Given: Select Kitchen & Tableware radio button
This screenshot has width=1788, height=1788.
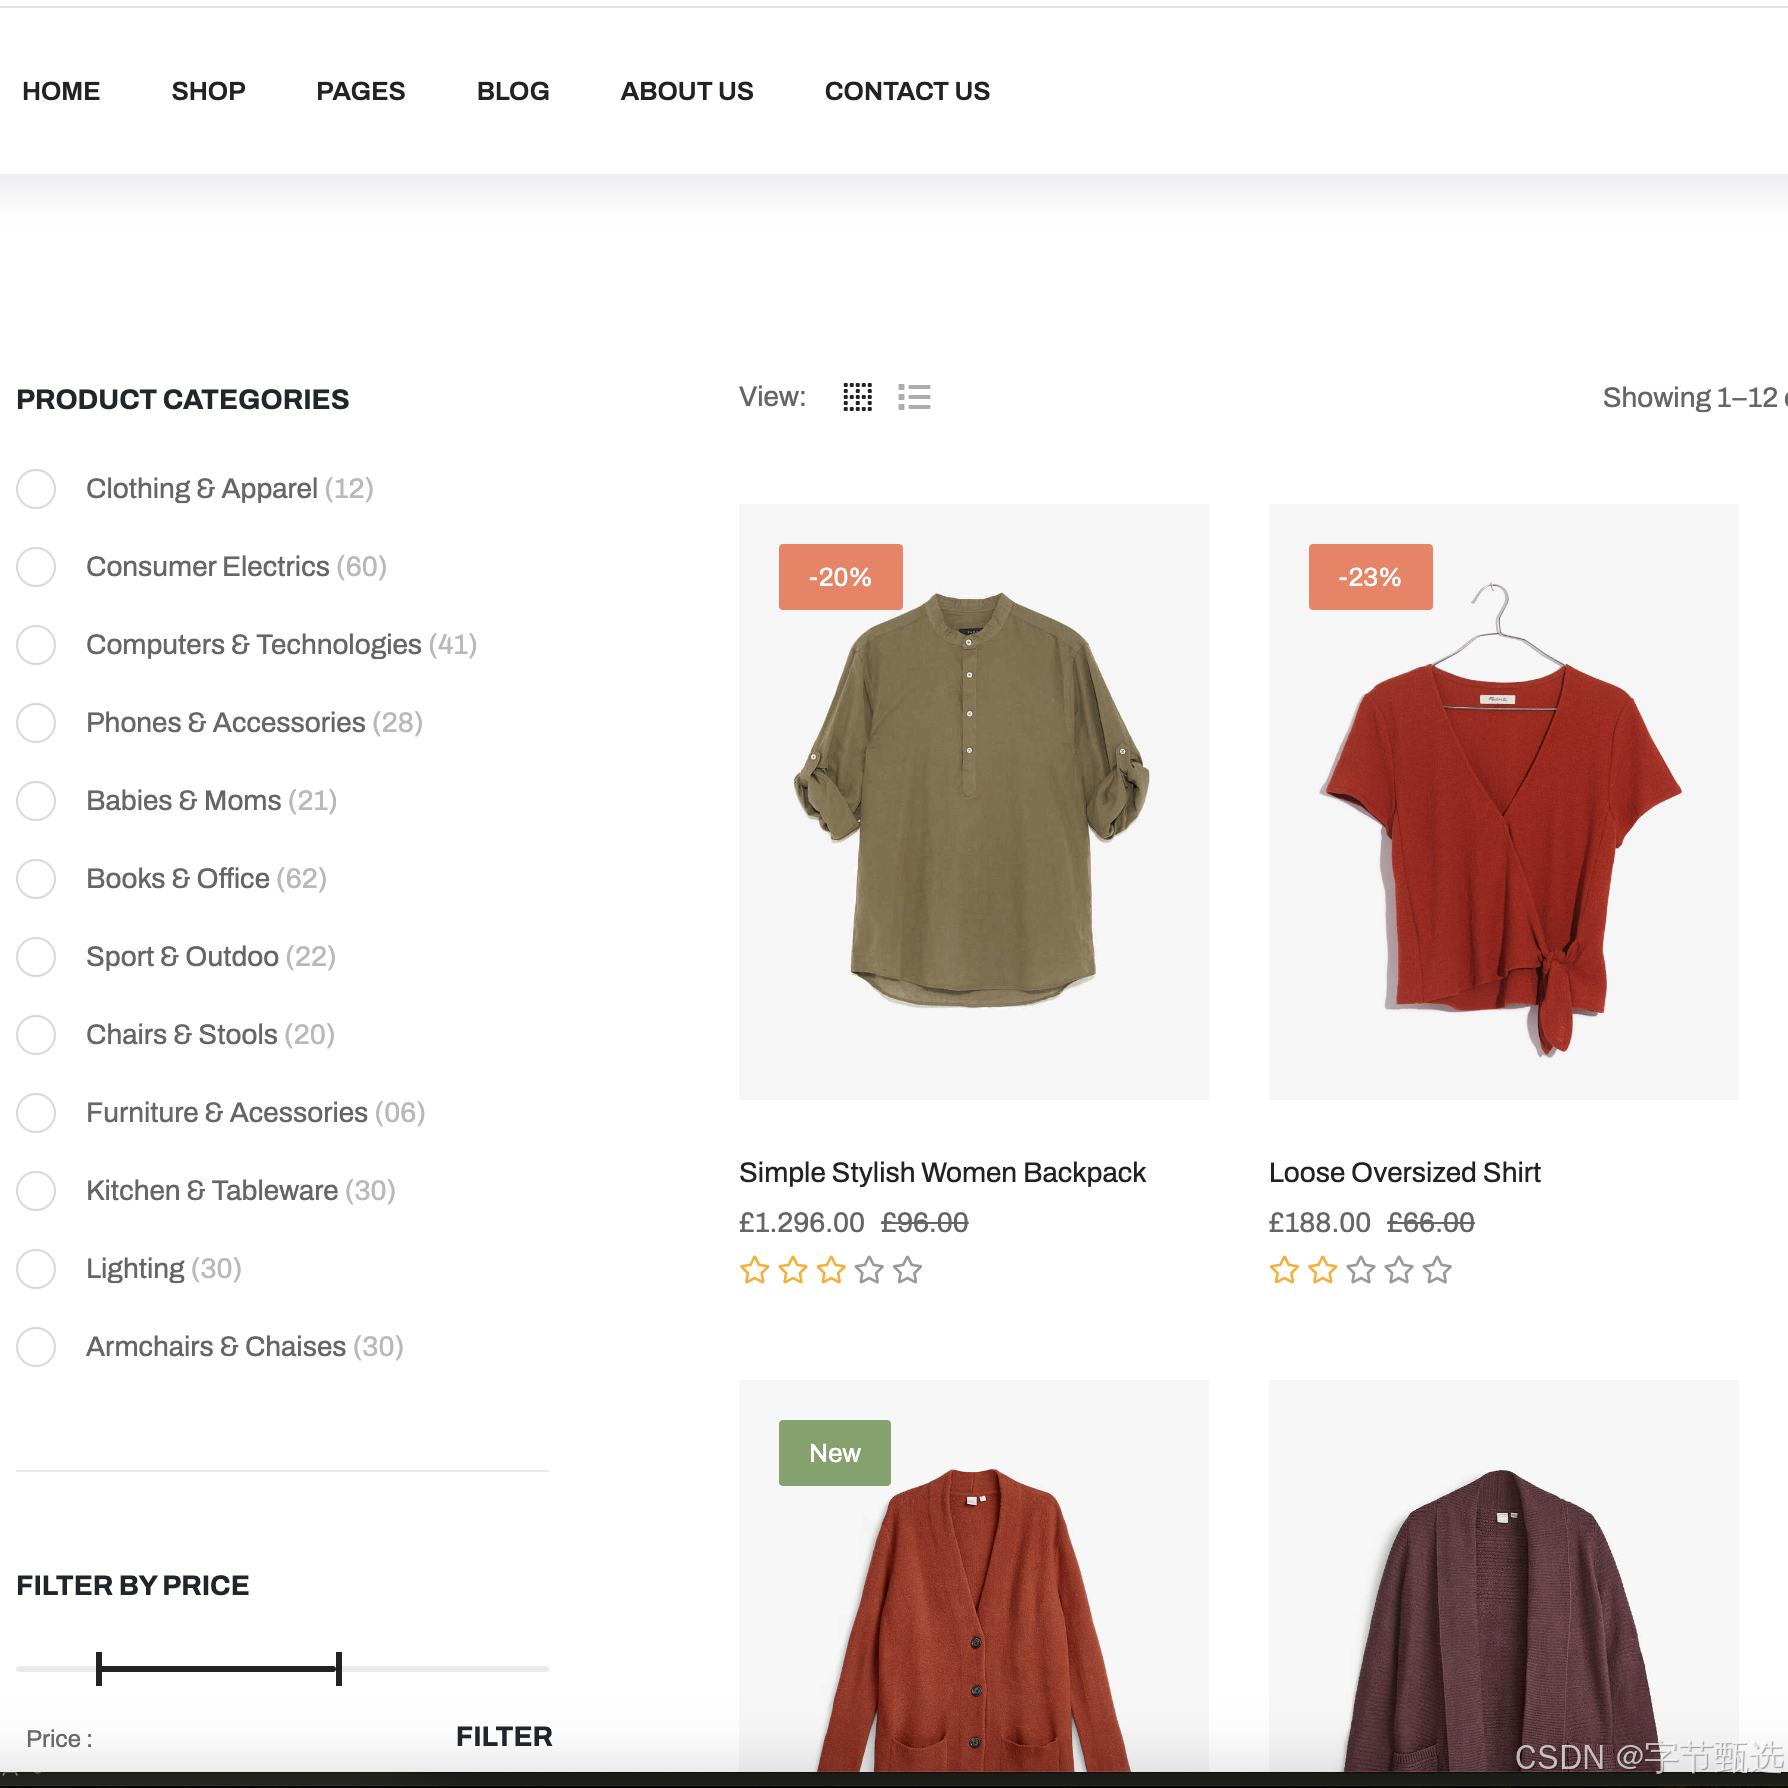Looking at the screenshot, I should coord(36,1191).
